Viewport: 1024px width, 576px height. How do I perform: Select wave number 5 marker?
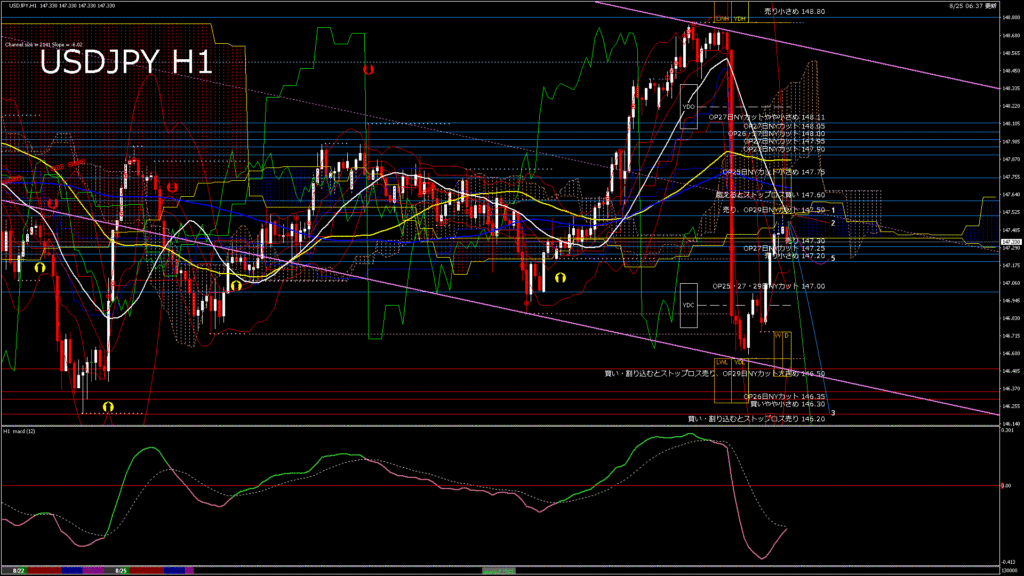(833, 258)
